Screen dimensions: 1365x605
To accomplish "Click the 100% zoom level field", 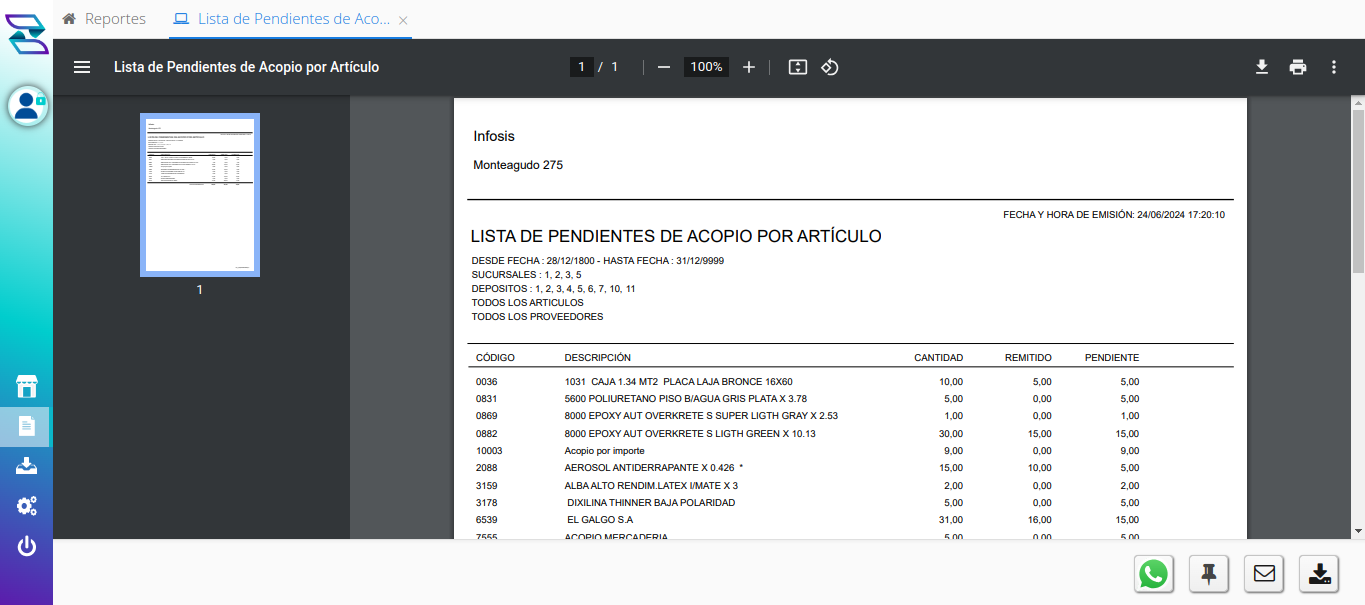I will (707, 67).
